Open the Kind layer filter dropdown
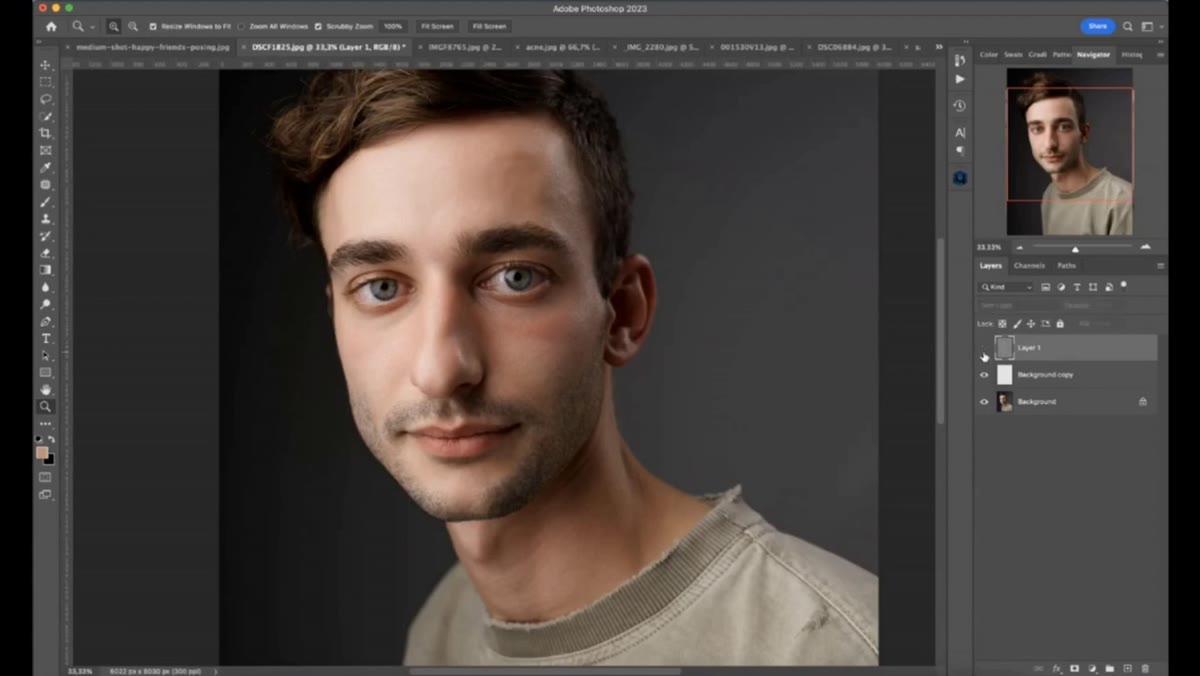 point(1006,287)
